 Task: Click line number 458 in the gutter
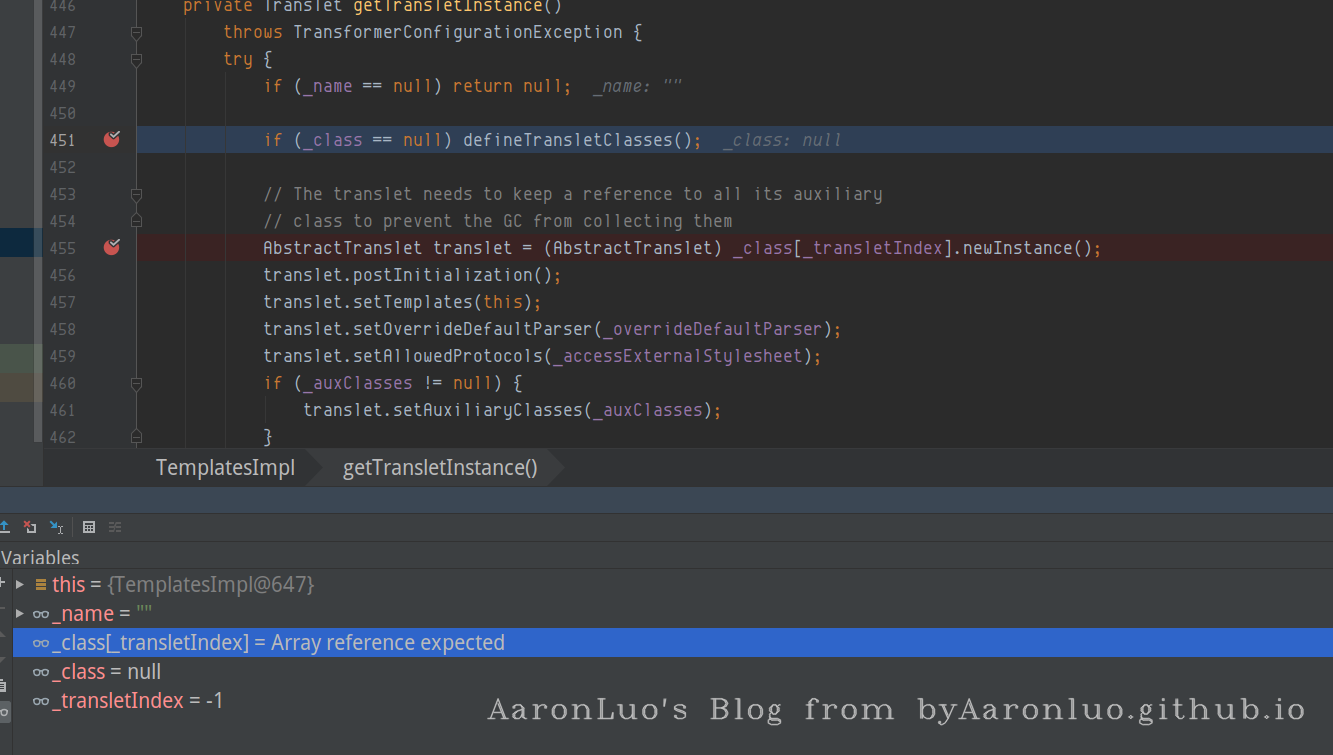click(x=62, y=329)
